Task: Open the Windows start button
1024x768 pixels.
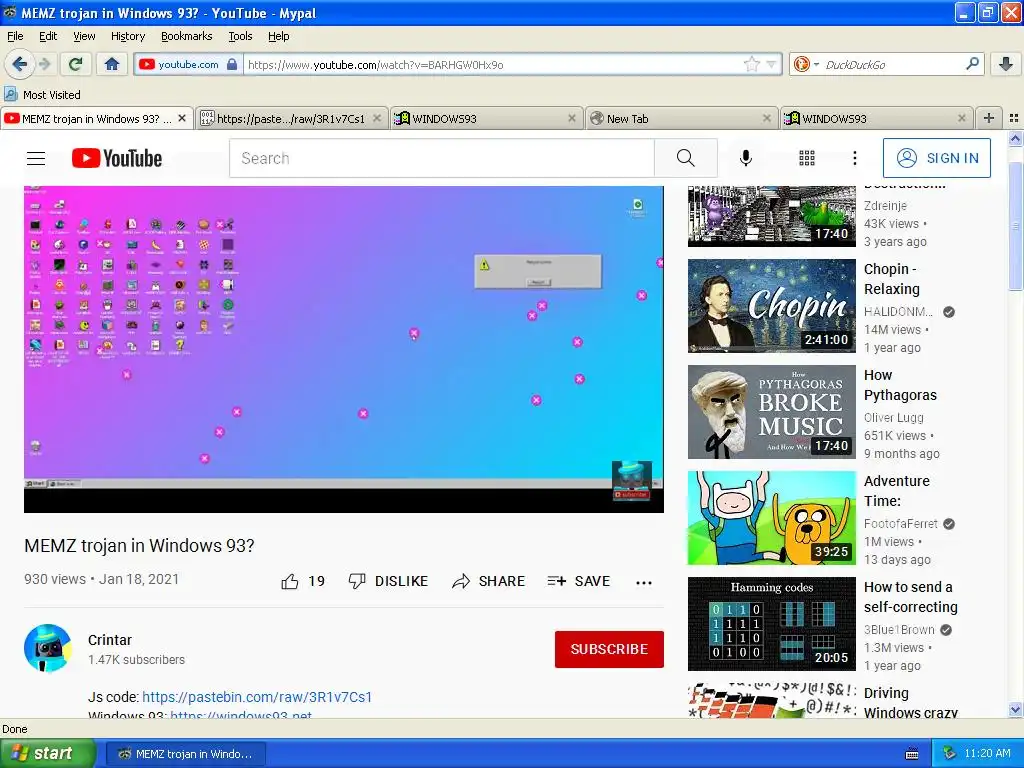Action: [47, 754]
